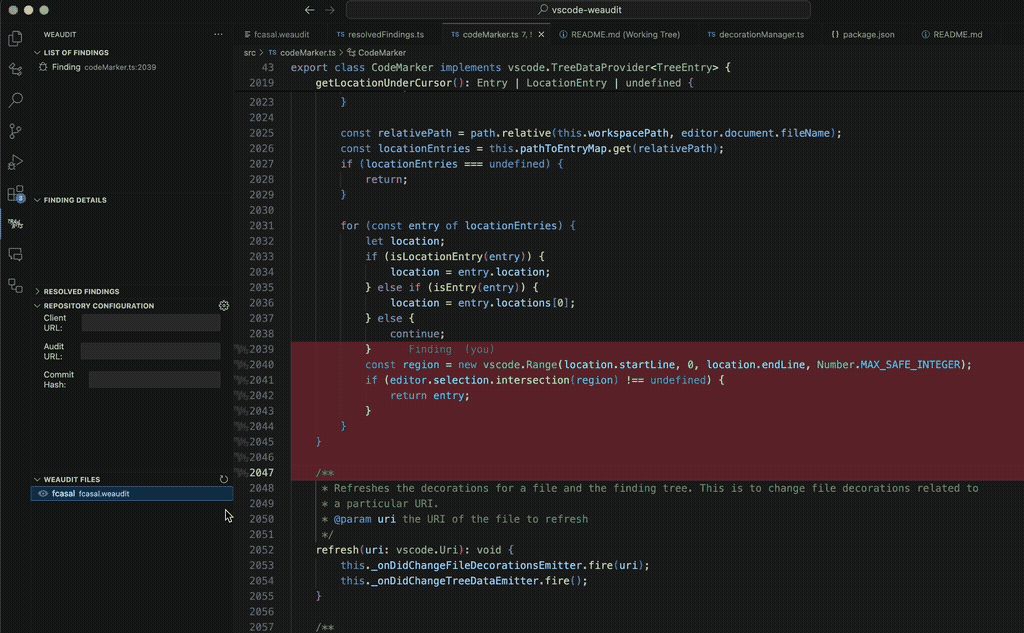Click sticky scroll line getLocationUnderCursor
Image resolution: width=1024 pixels, height=633 pixels.
tap(503, 83)
